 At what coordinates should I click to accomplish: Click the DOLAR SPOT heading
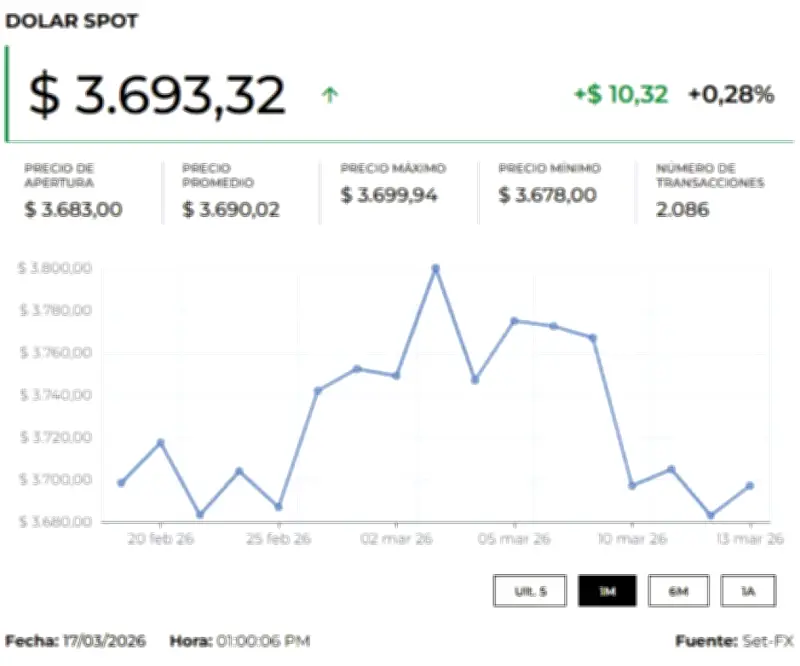tap(73, 21)
